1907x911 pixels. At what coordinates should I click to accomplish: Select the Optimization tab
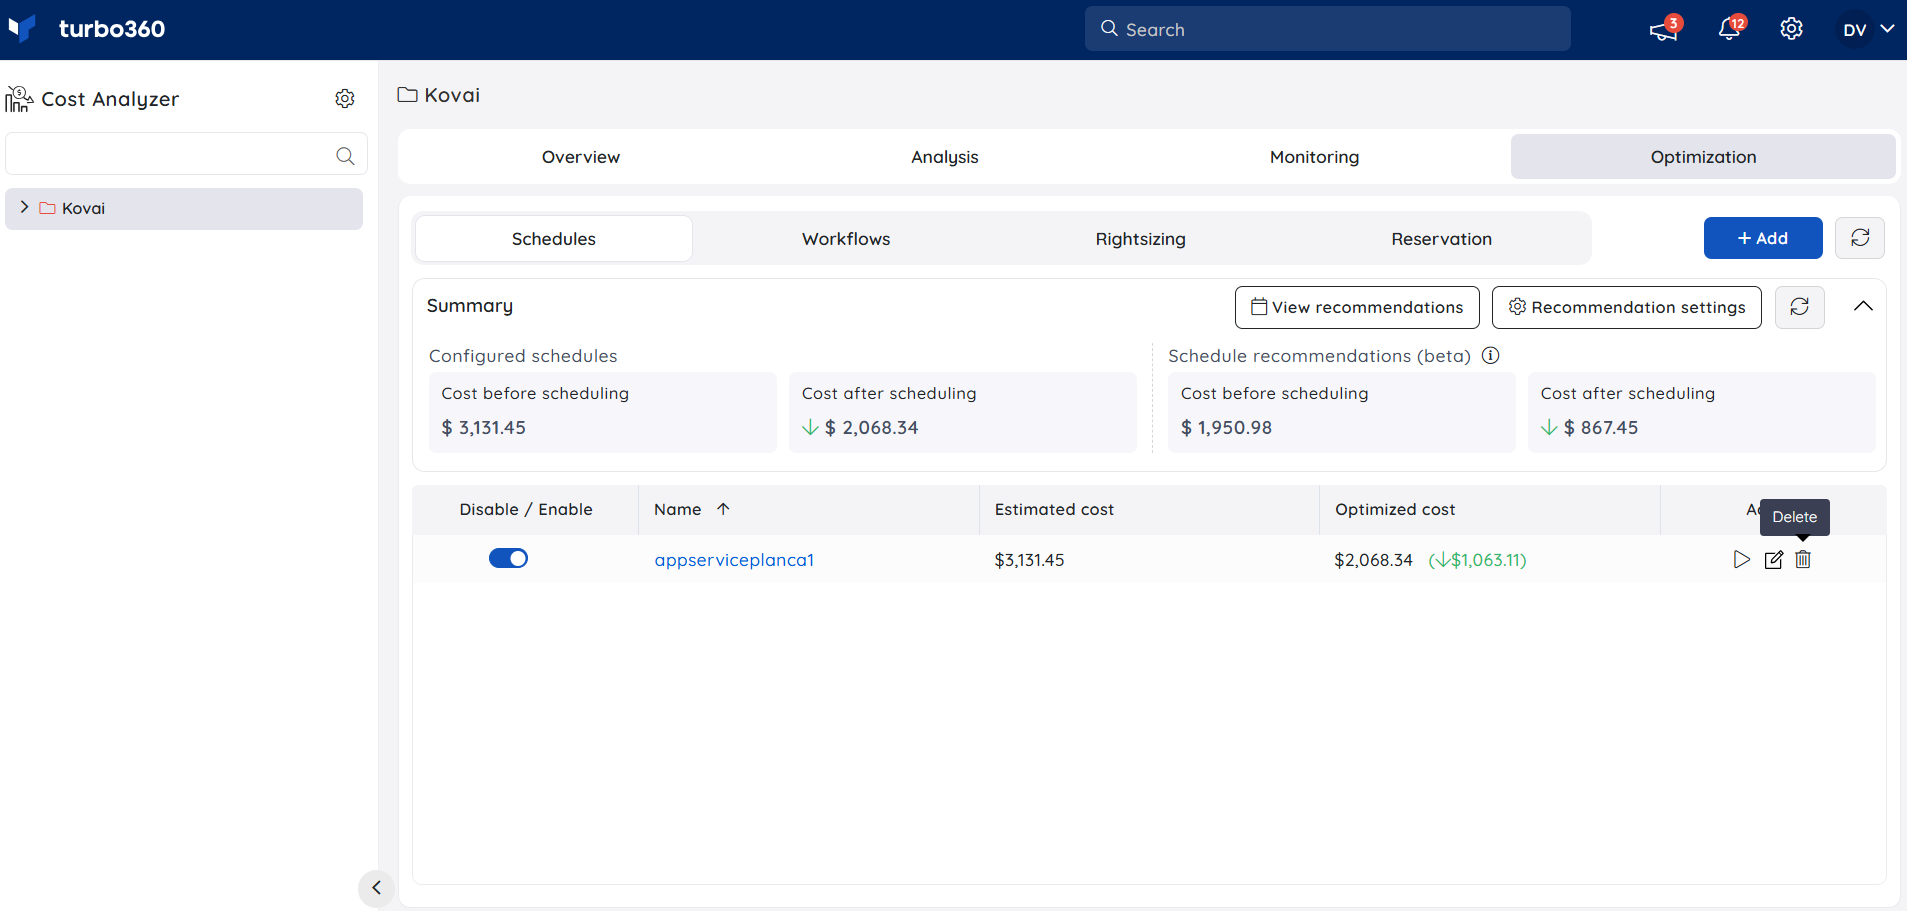click(x=1703, y=157)
